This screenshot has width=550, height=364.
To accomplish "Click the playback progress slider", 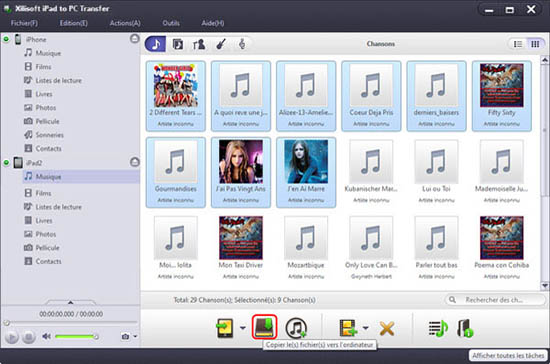I will (x=71, y=322).
